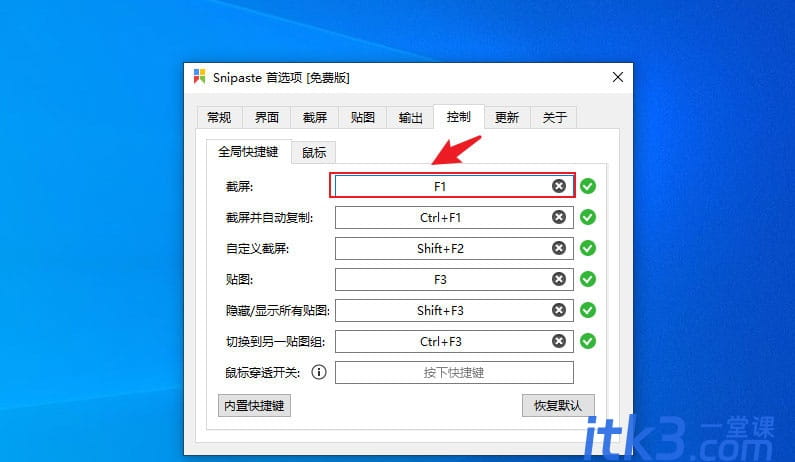Clear the 截屏 F1 hotkey field
The image size is (795, 462).
[559, 186]
